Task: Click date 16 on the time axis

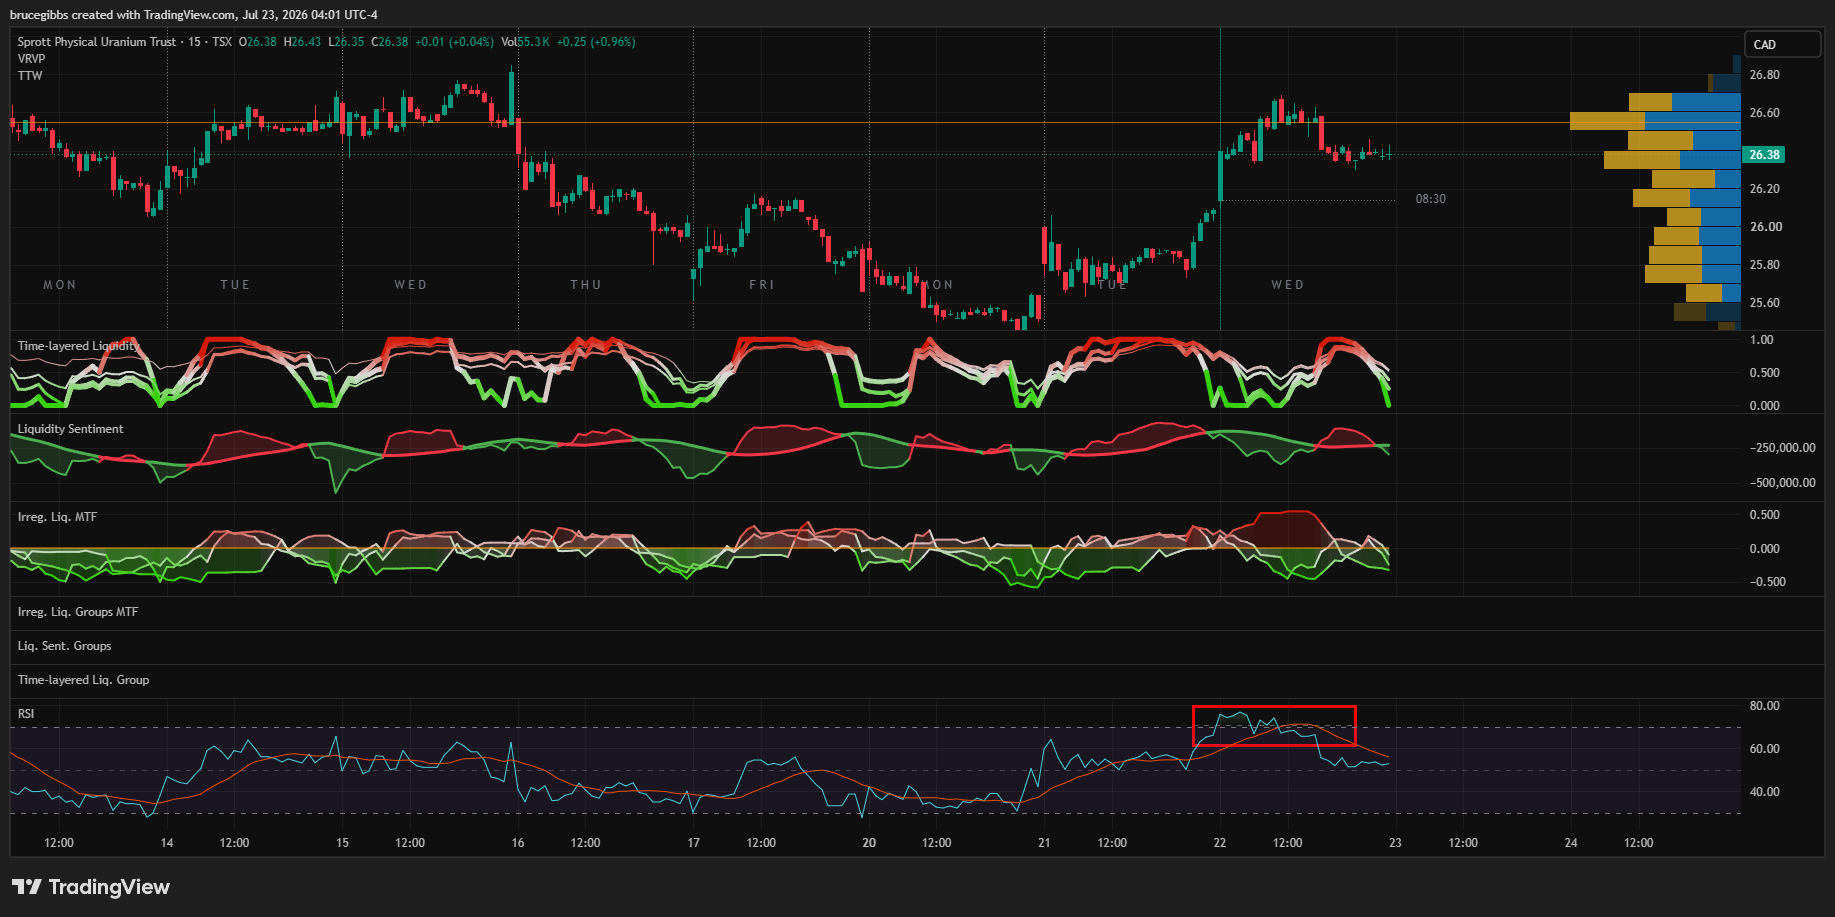Action: [518, 843]
